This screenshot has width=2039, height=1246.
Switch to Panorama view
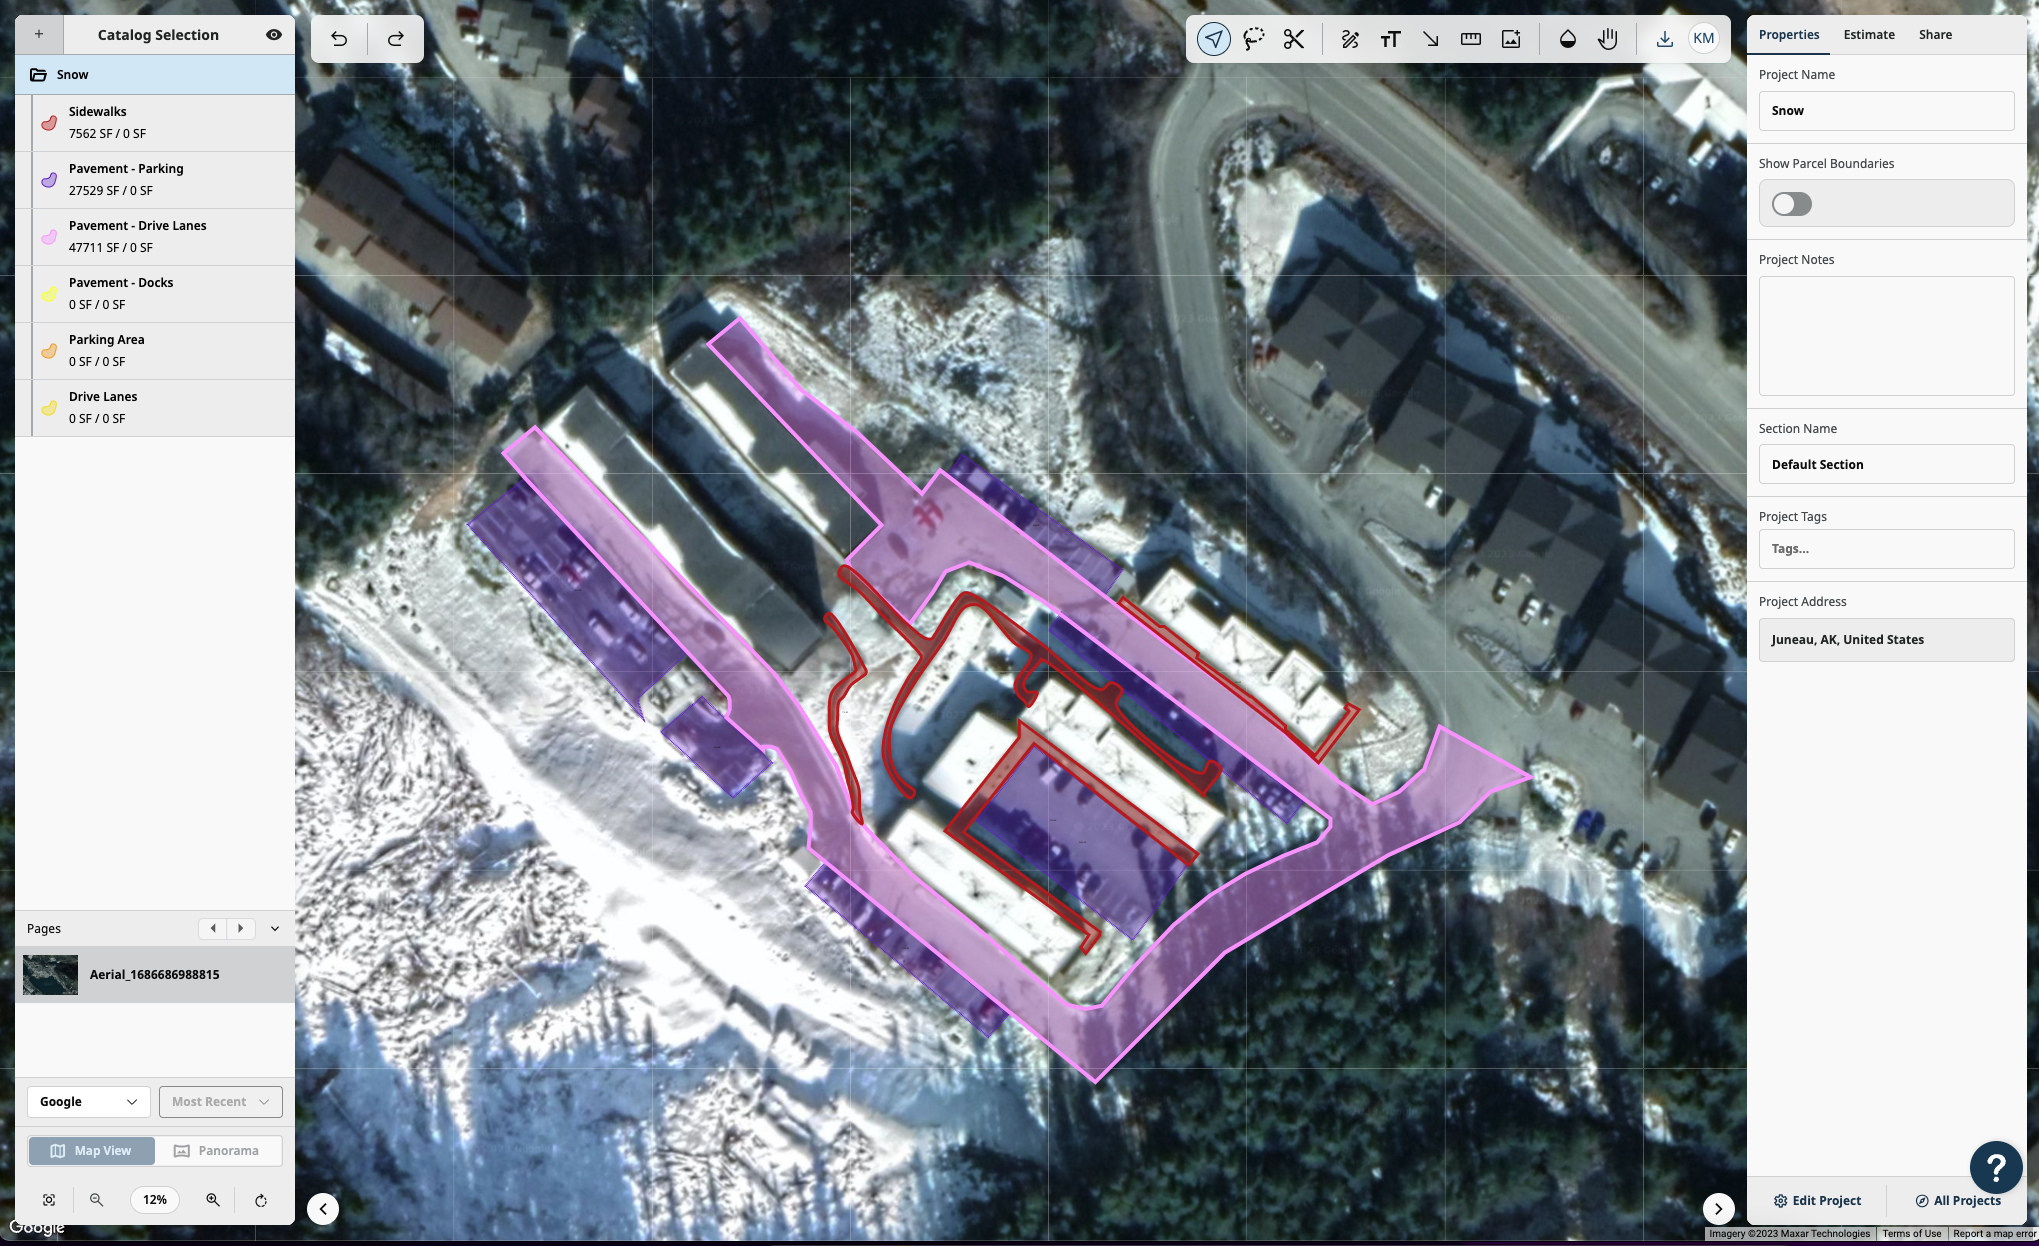[217, 1151]
